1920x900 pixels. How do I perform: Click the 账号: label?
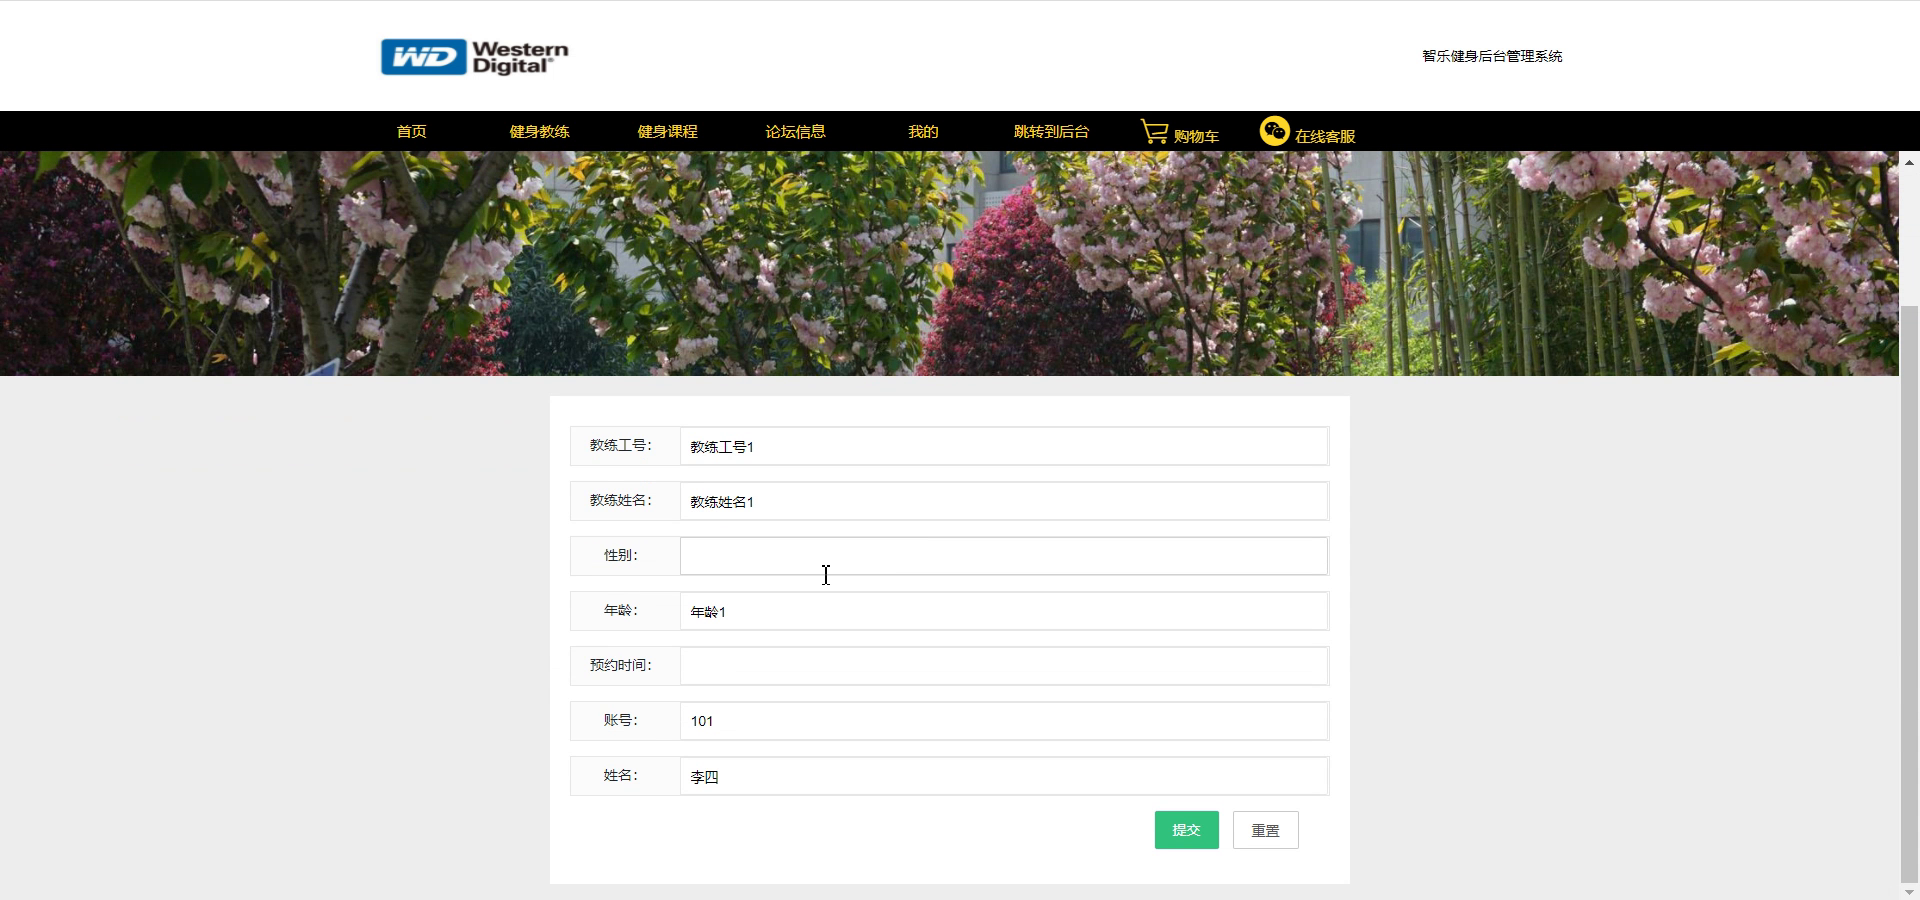620,721
